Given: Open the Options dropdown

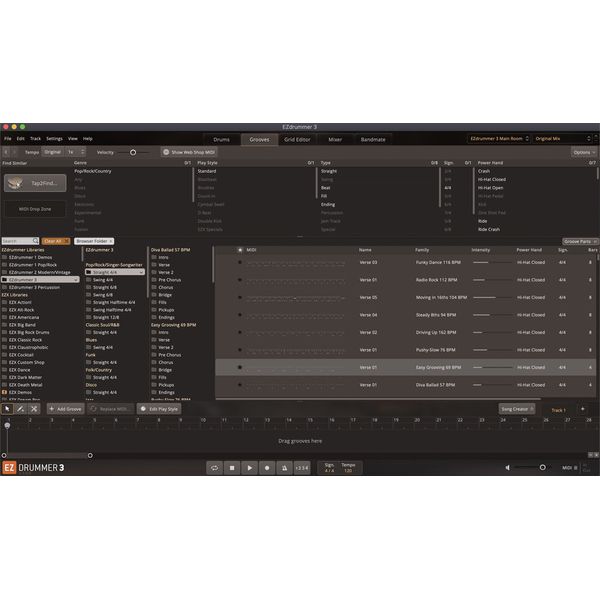Looking at the screenshot, I should (x=584, y=152).
